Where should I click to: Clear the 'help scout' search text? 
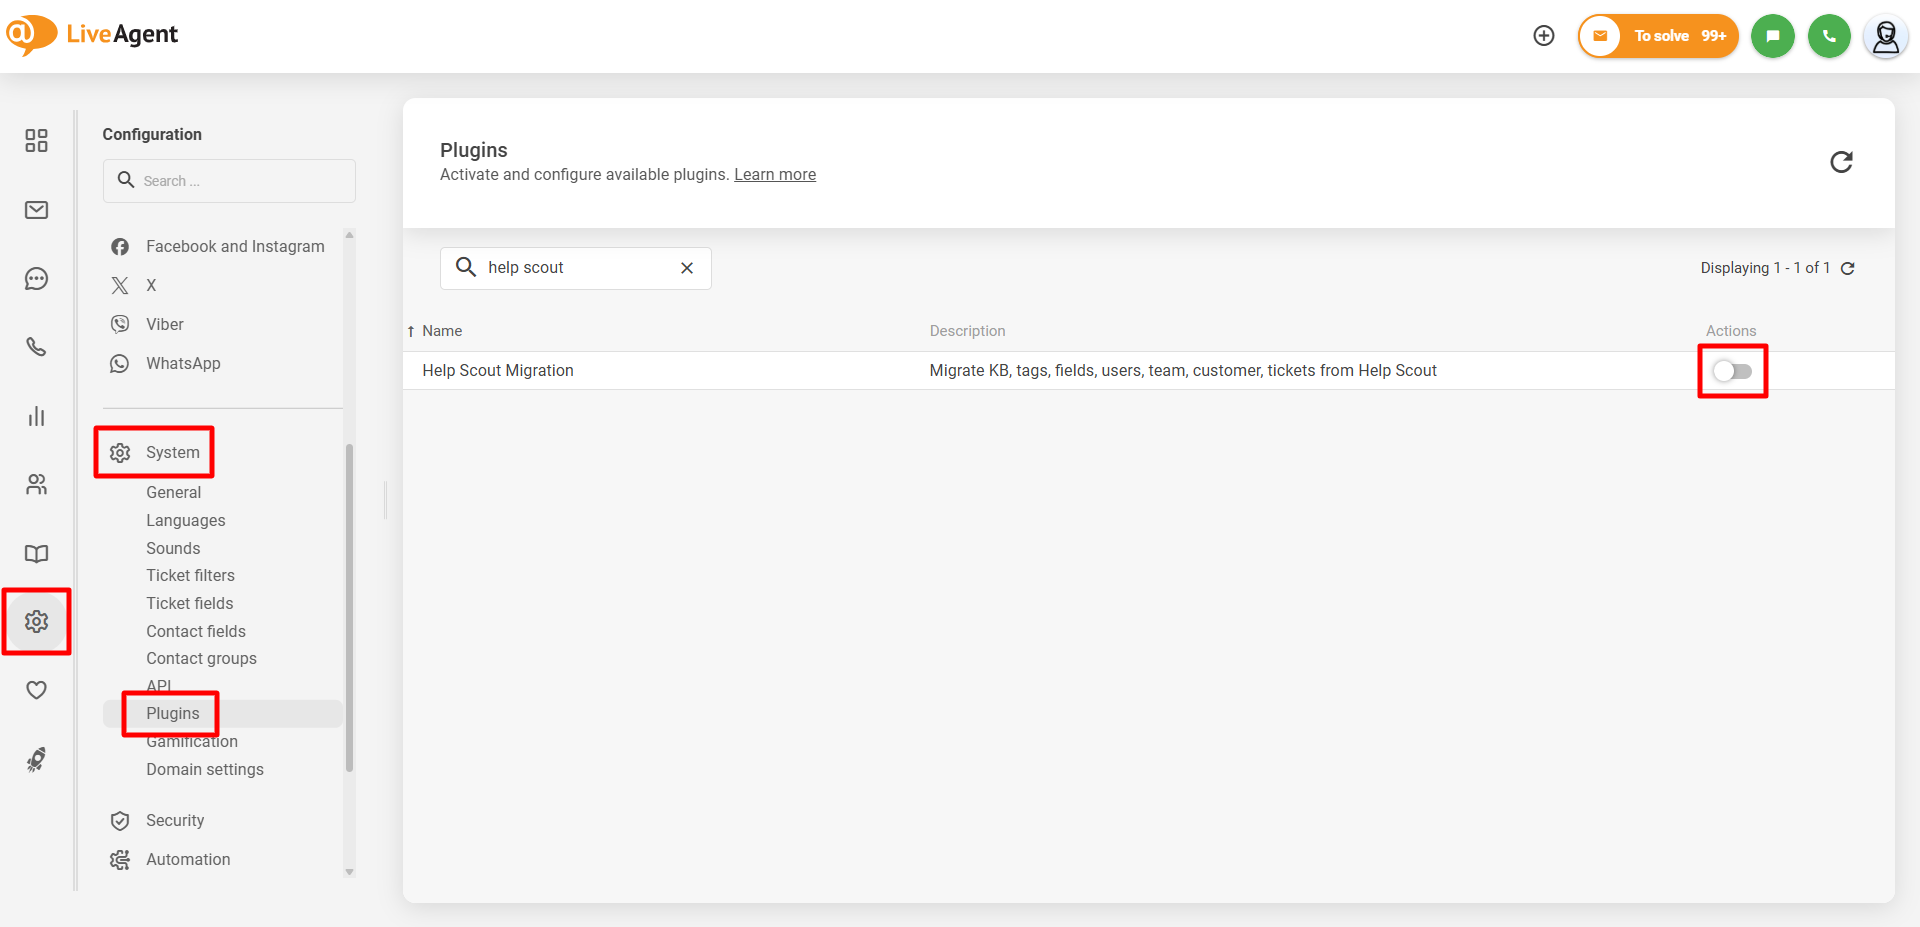coord(687,268)
